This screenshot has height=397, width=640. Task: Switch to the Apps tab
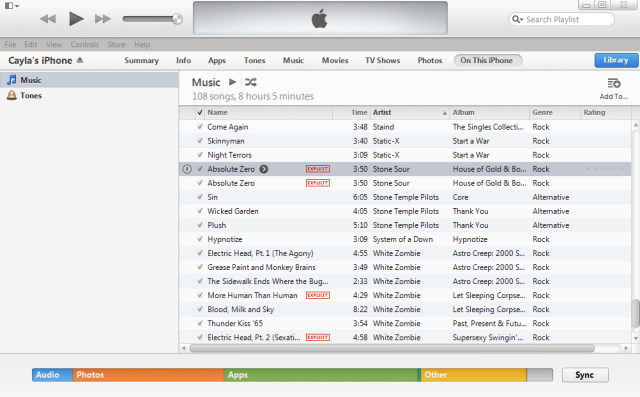(x=217, y=60)
